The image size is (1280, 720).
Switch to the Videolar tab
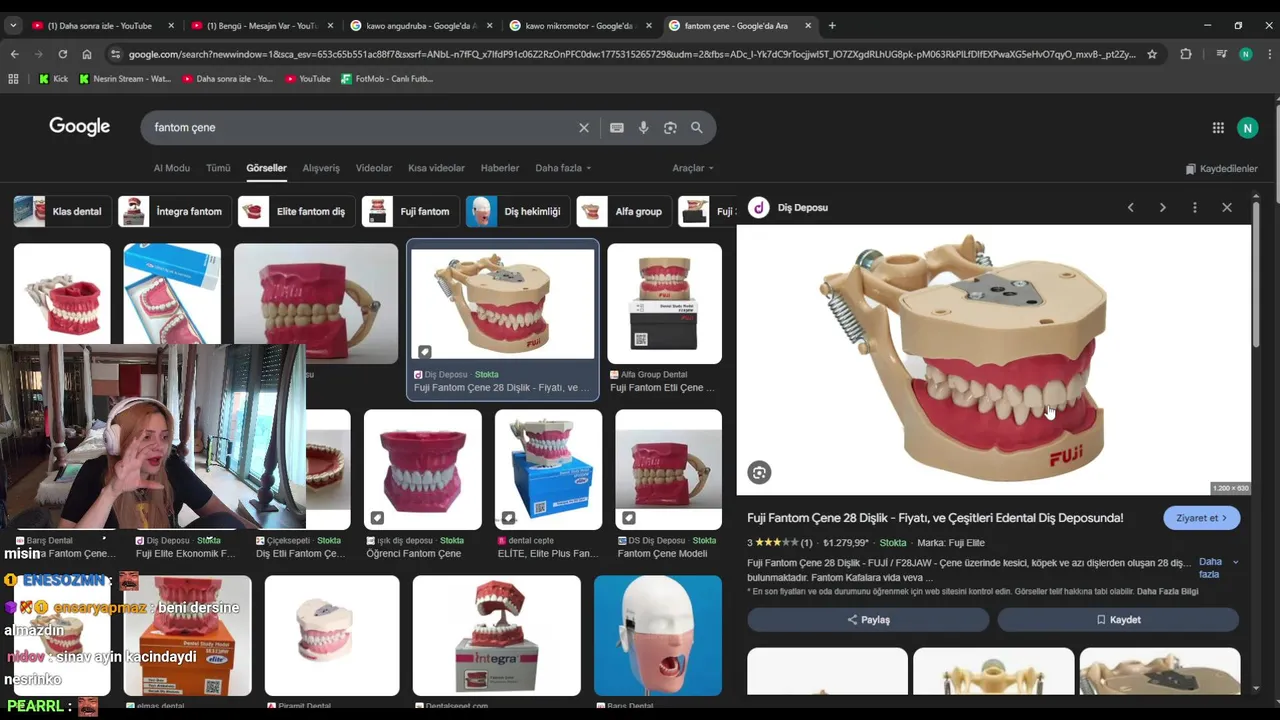(374, 168)
